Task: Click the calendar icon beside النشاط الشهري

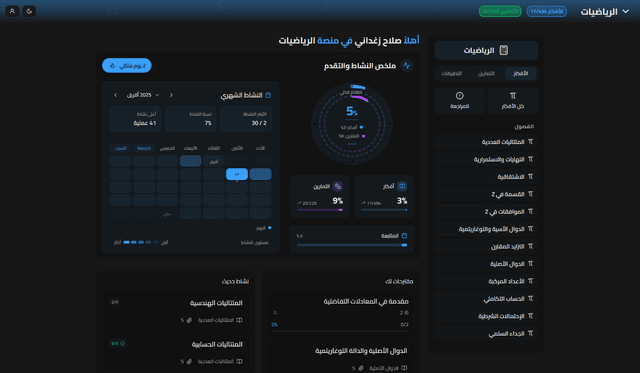Action: pyautogui.click(x=268, y=95)
